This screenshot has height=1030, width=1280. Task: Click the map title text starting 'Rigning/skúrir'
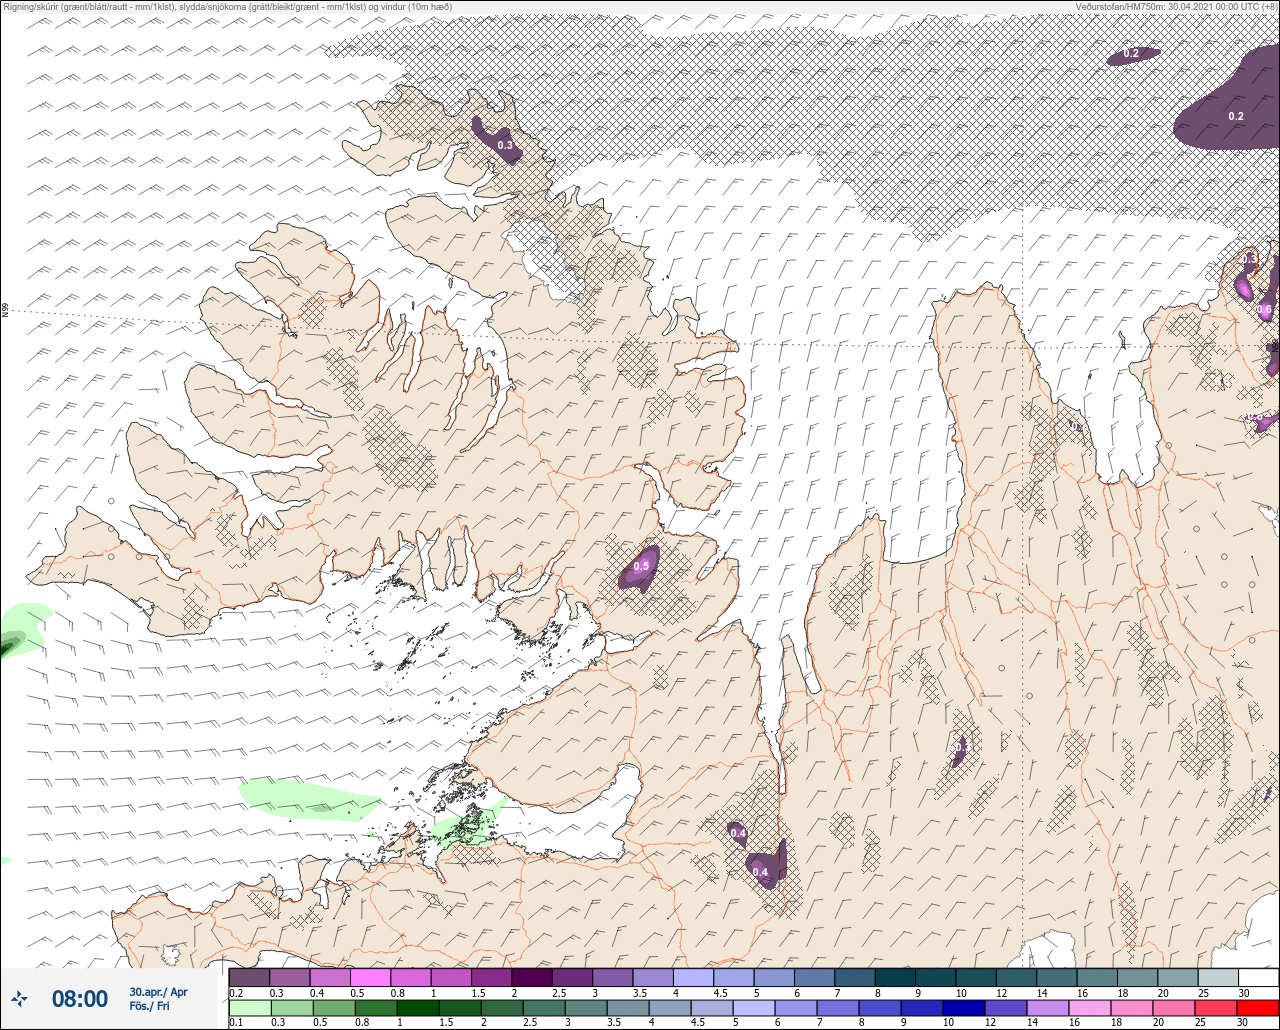point(227,7)
